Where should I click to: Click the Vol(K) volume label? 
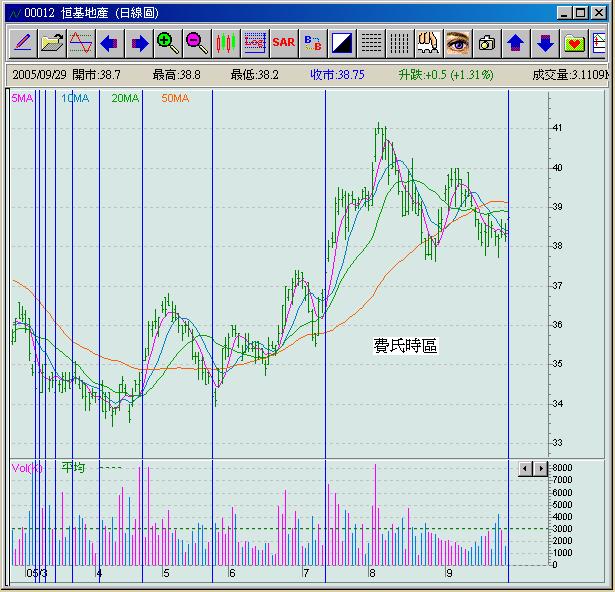[27, 468]
